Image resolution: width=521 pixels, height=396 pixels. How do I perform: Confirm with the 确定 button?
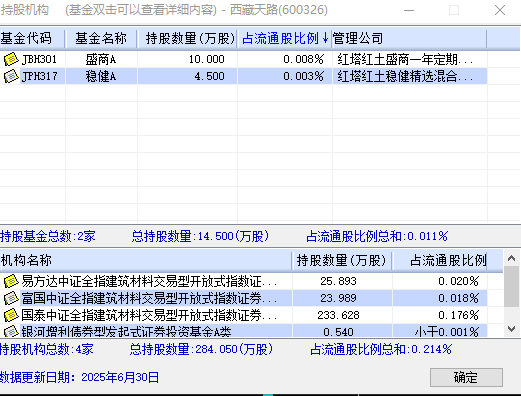[x=466, y=377]
